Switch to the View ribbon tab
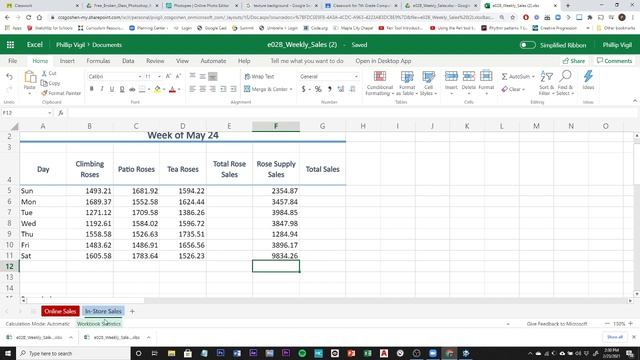640x360 pixels. click(x=182, y=61)
